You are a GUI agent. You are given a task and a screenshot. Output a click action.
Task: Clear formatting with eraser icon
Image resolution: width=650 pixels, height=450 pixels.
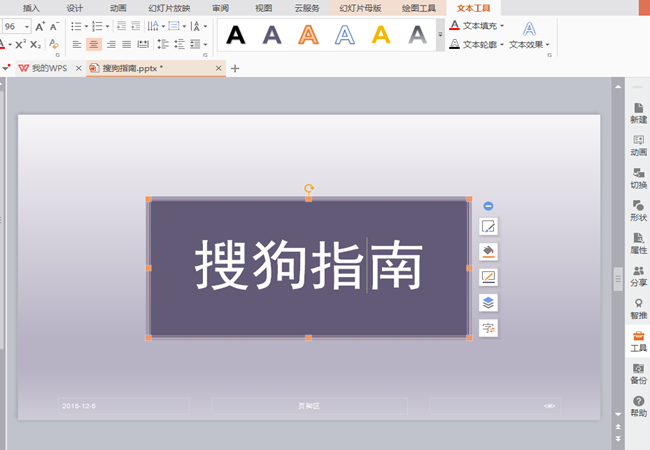[54, 44]
